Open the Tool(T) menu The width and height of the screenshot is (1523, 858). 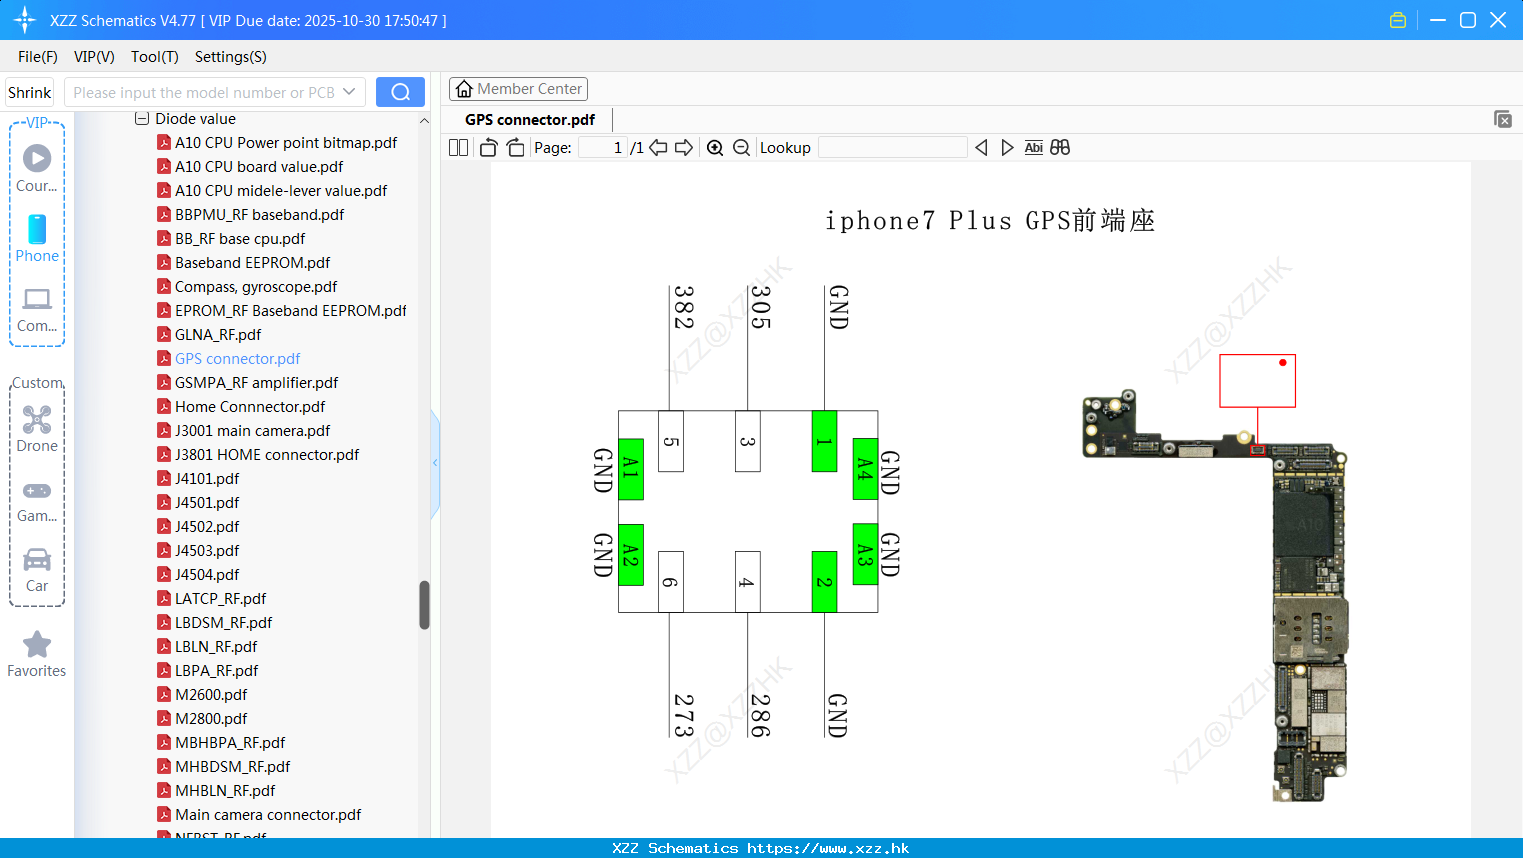pos(155,57)
